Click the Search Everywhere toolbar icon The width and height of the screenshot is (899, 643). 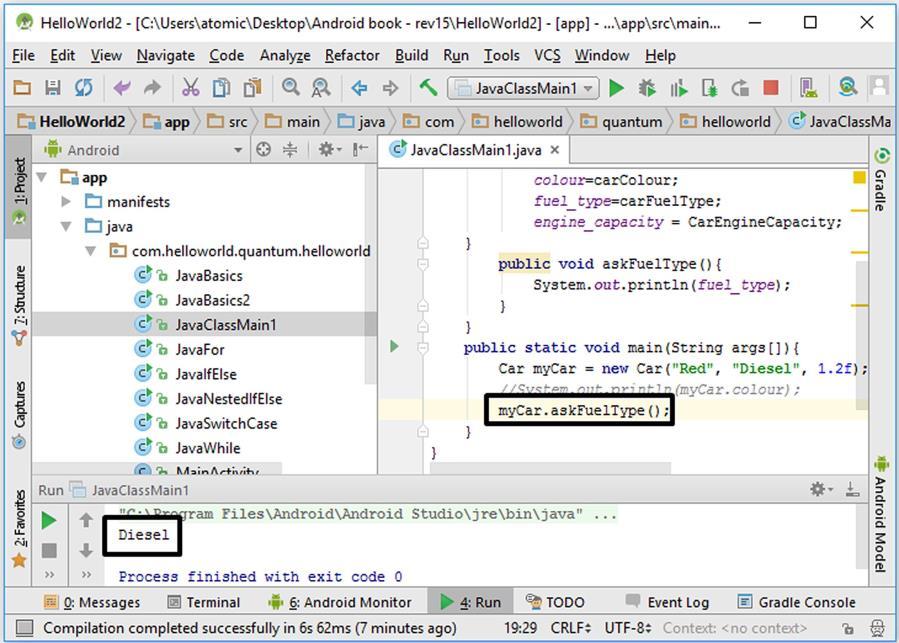[x=847, y=88]
